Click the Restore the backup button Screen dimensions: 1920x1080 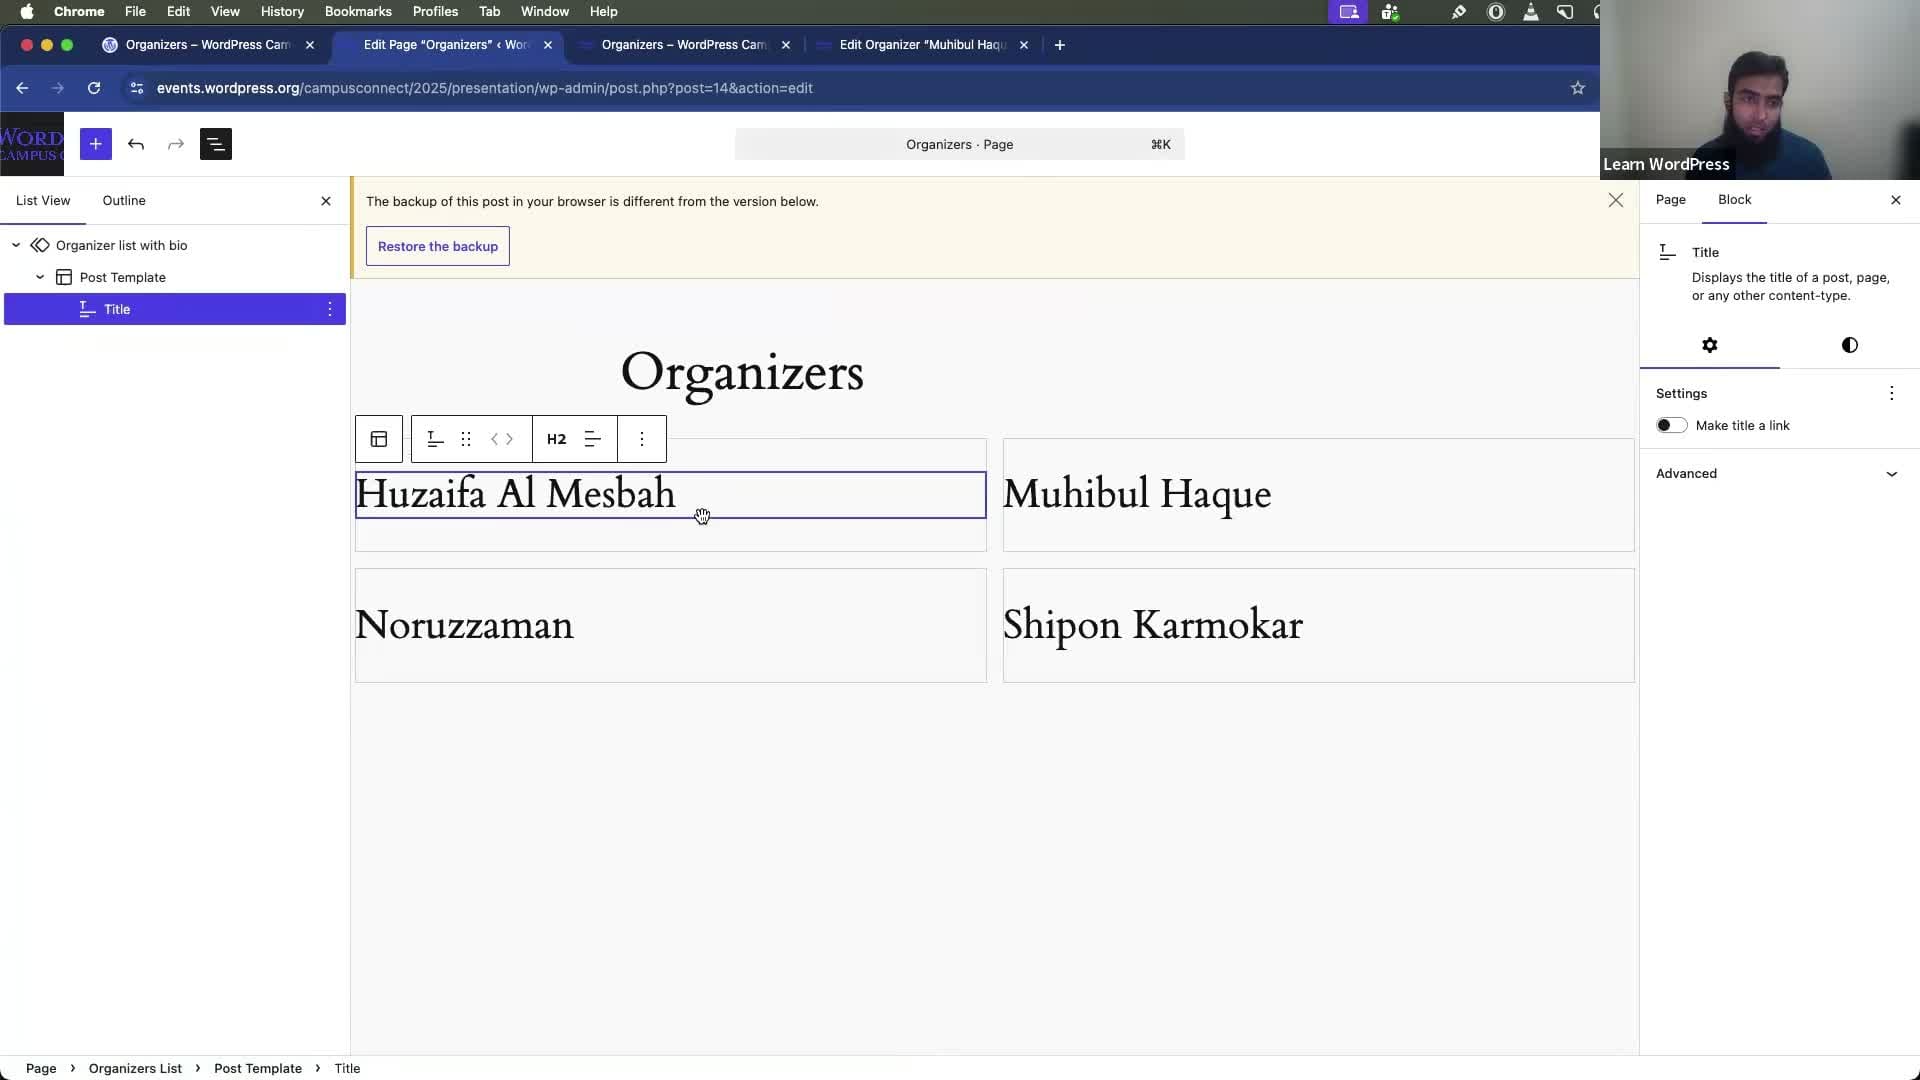(437, 246)
